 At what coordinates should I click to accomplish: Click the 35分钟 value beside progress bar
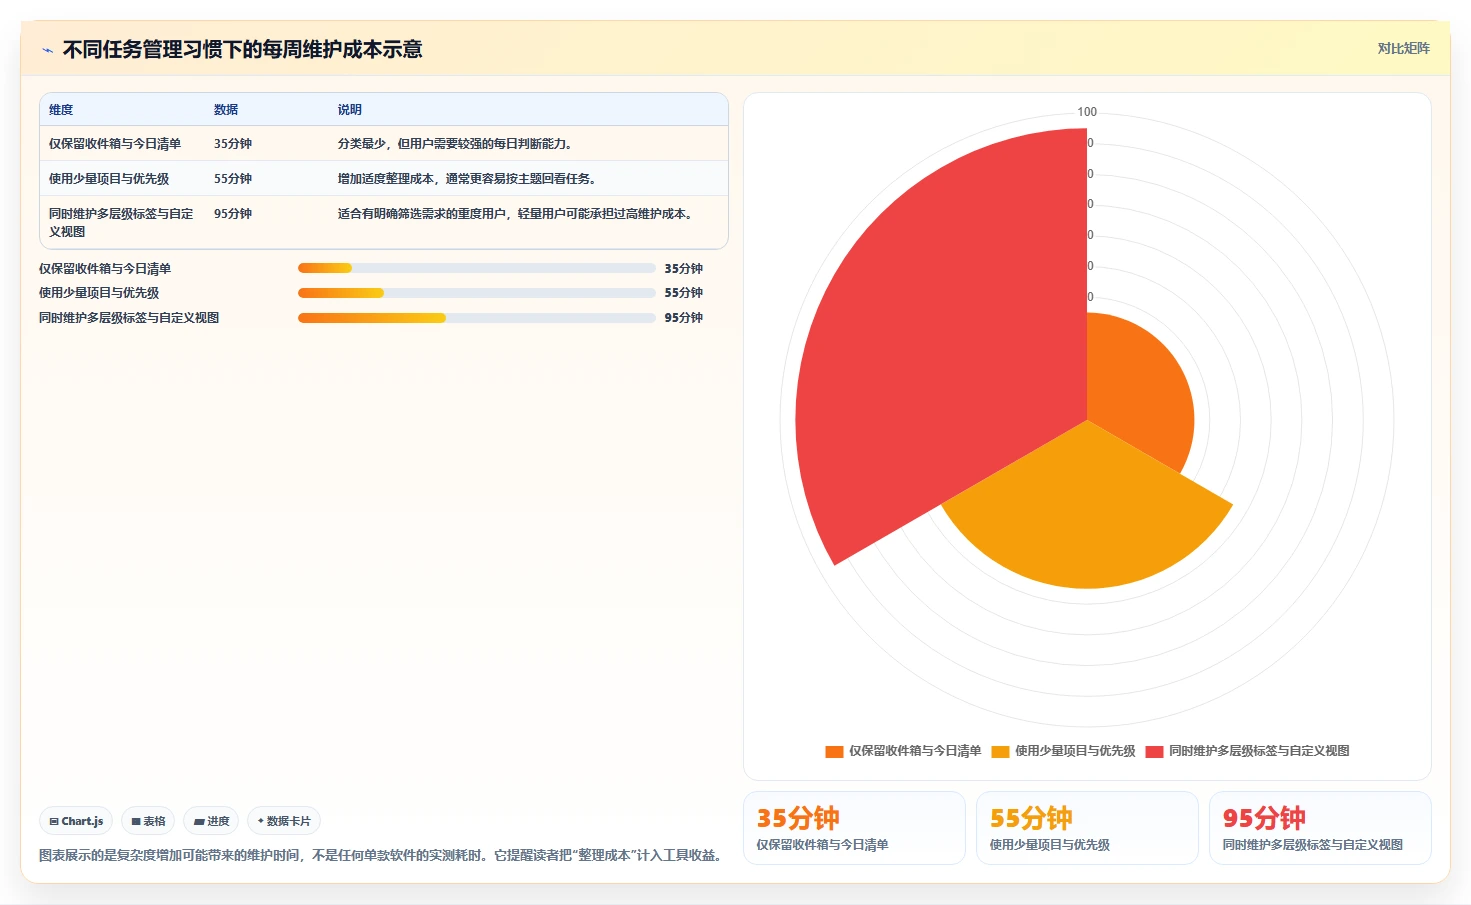683,269
